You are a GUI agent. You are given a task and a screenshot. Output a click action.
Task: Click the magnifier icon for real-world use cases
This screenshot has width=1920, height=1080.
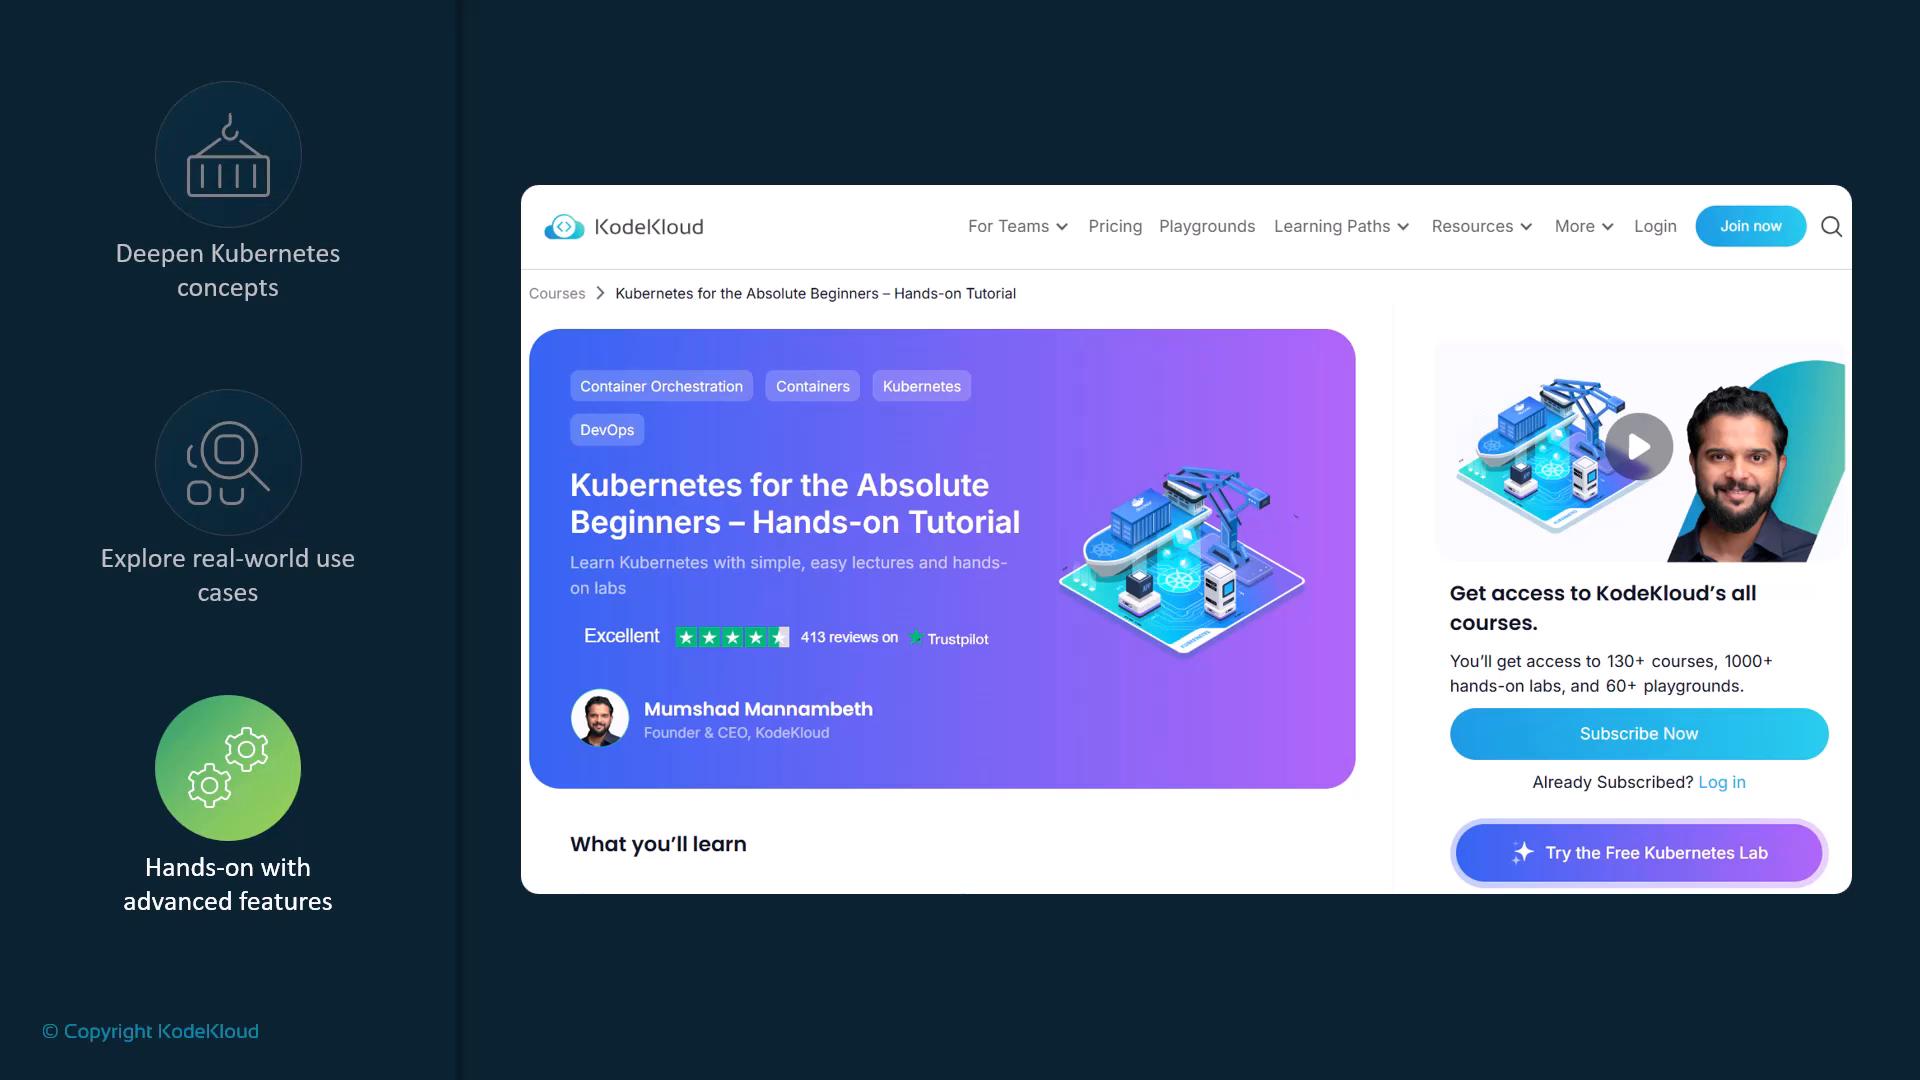pos(228,463)
